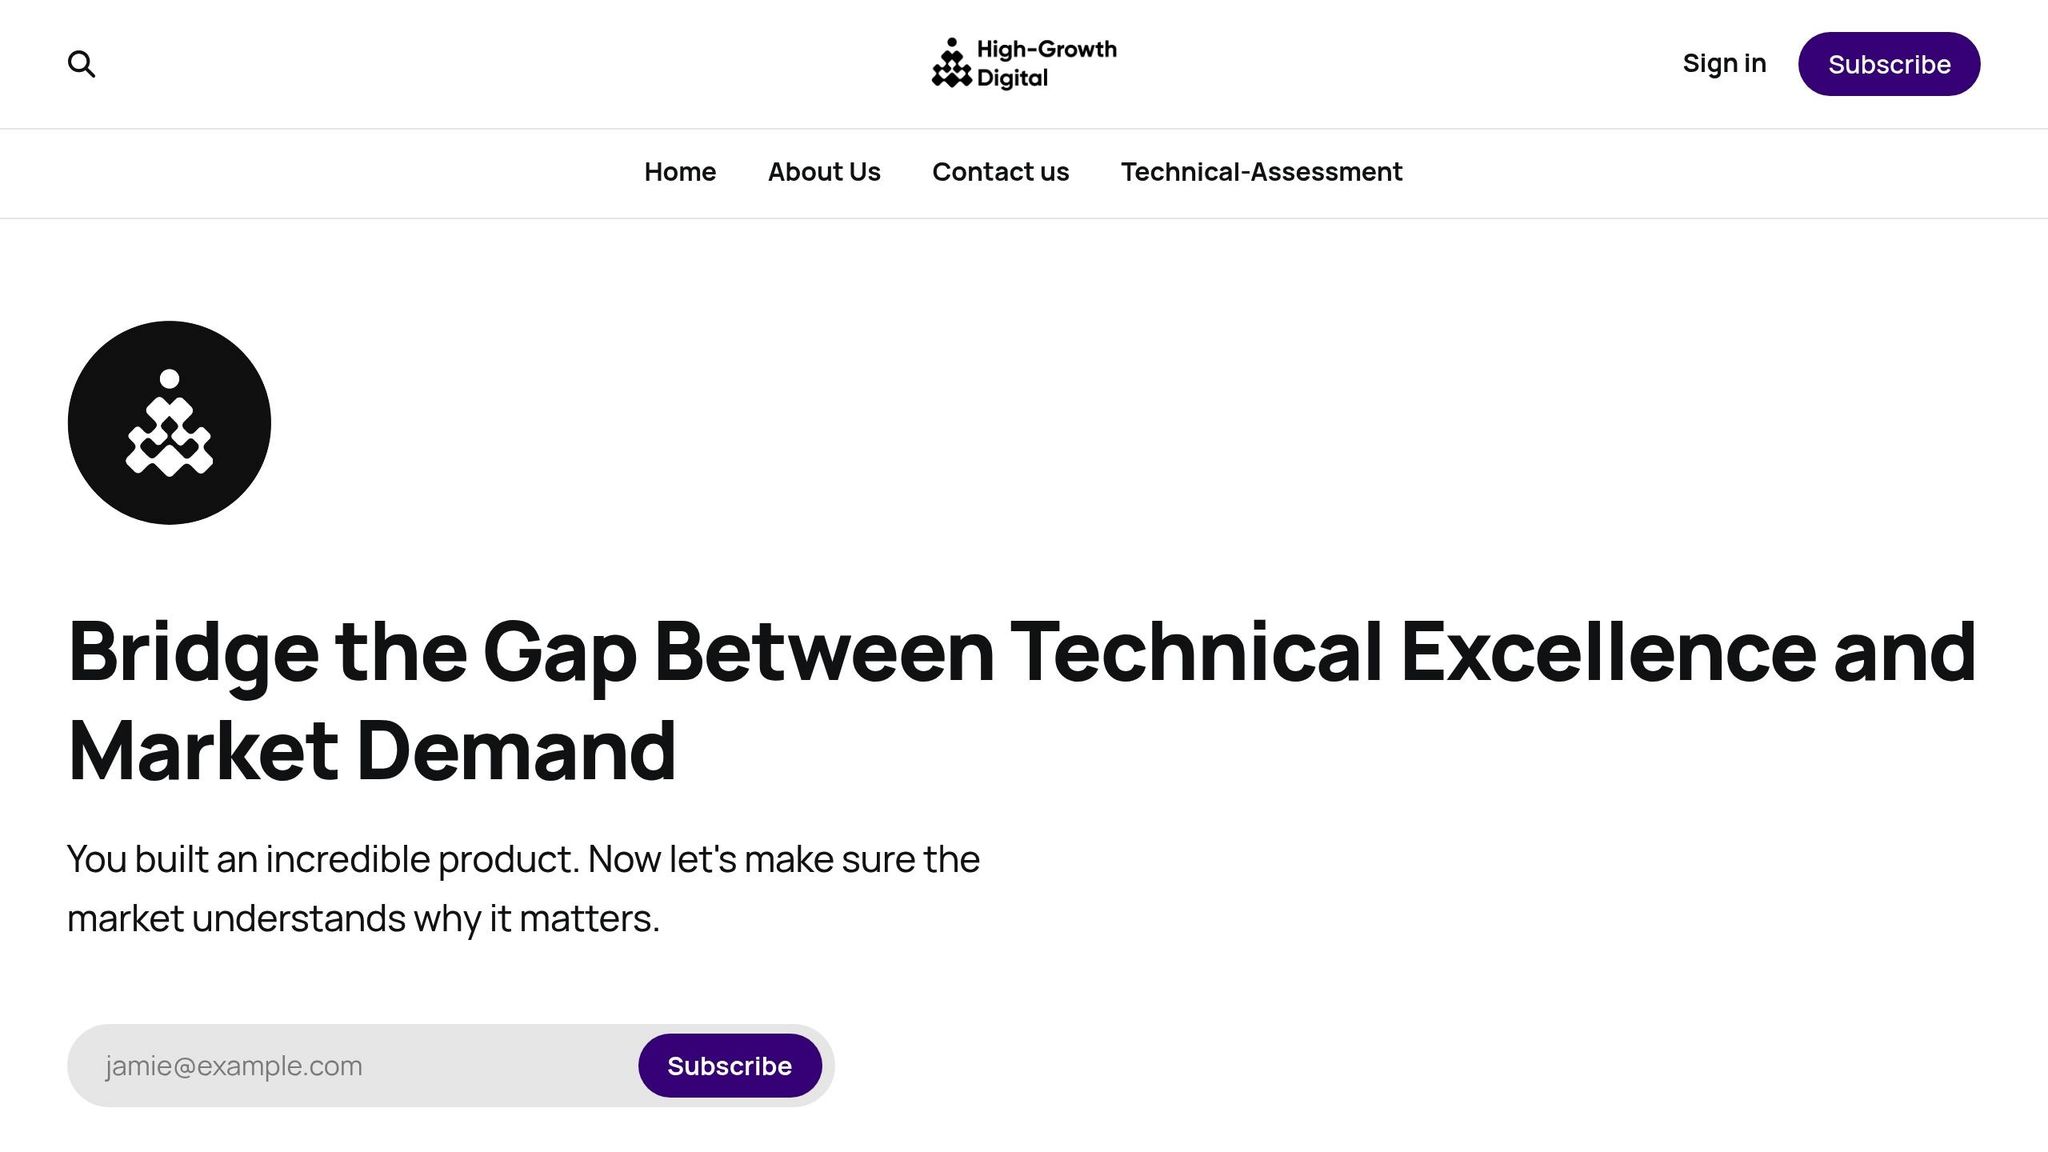Click the white dot atop the large emblem
Viewport: 2048px width, 1152px height.
click(169, 379)
